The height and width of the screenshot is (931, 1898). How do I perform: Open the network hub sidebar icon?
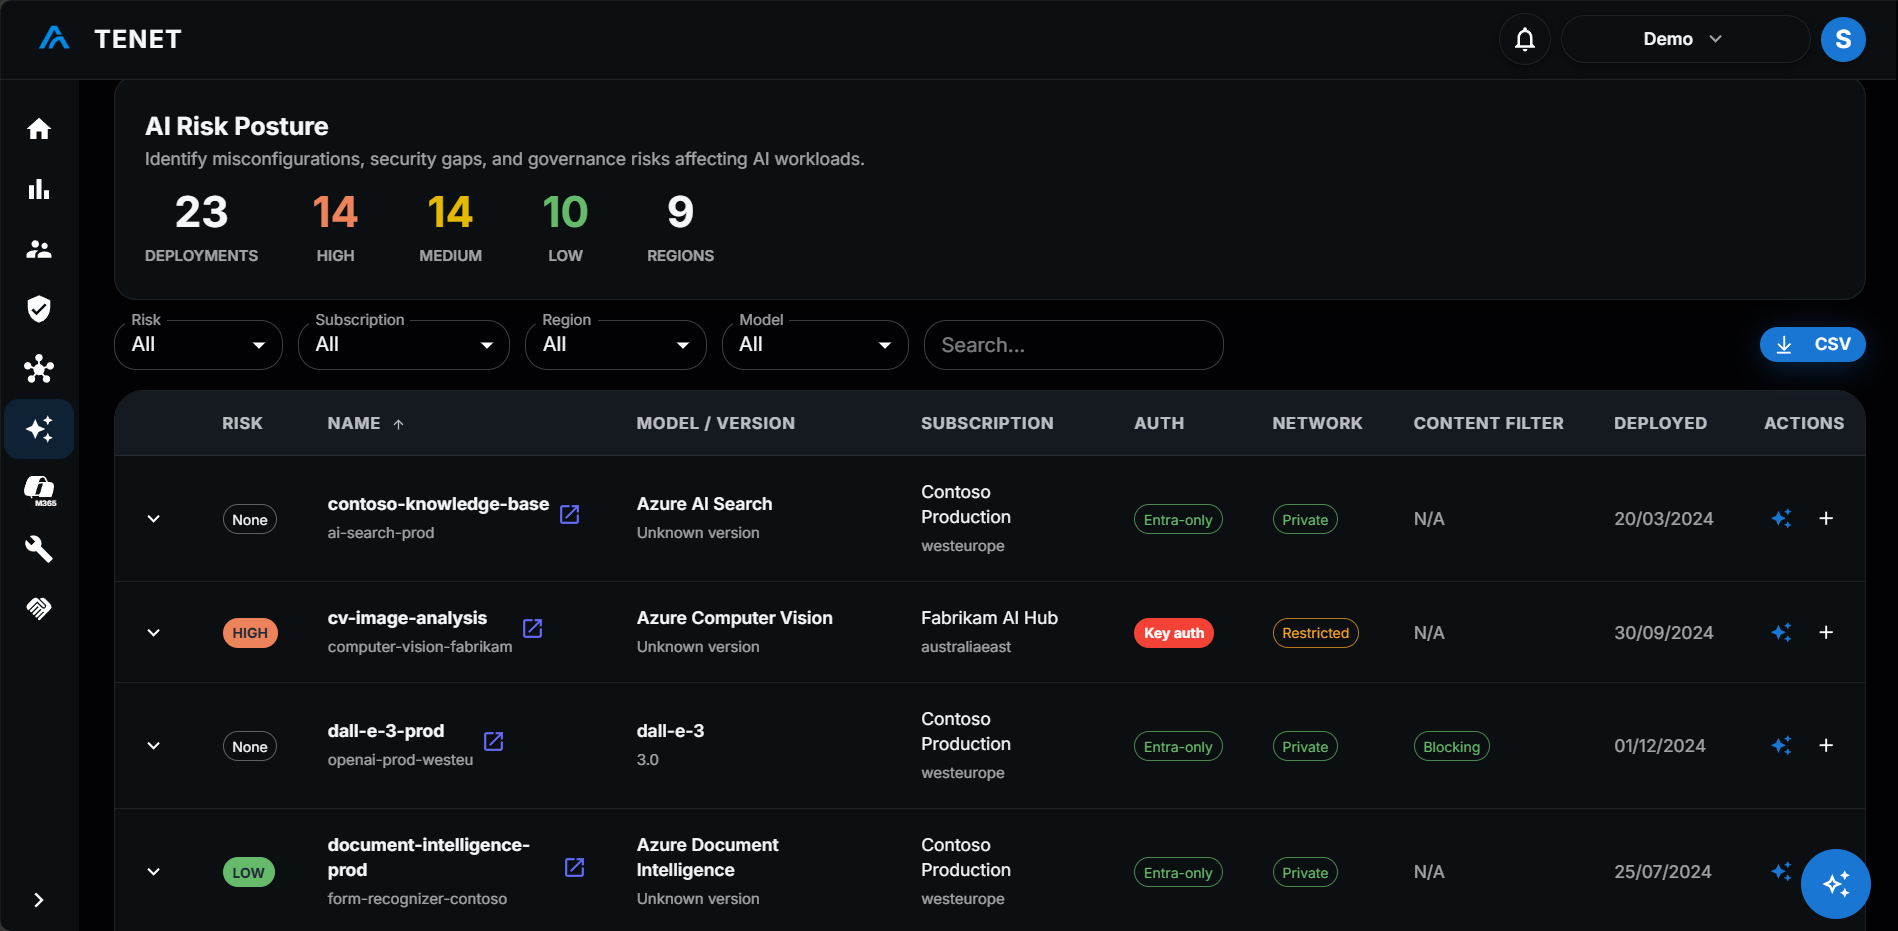coord(39,369)
